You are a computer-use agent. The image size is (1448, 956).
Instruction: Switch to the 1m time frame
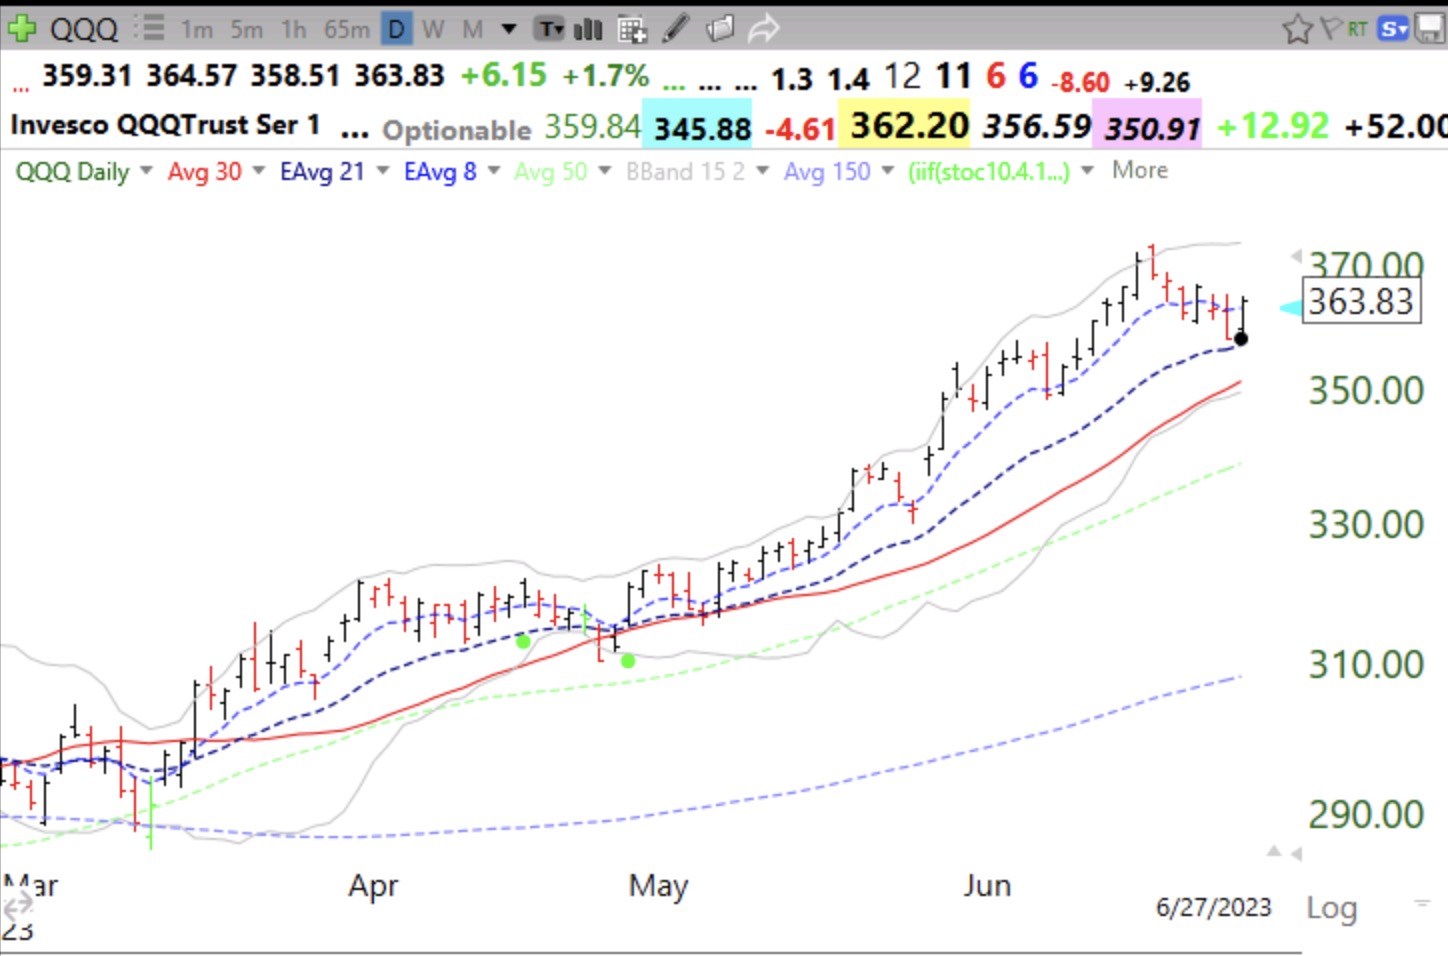point(196,30)
